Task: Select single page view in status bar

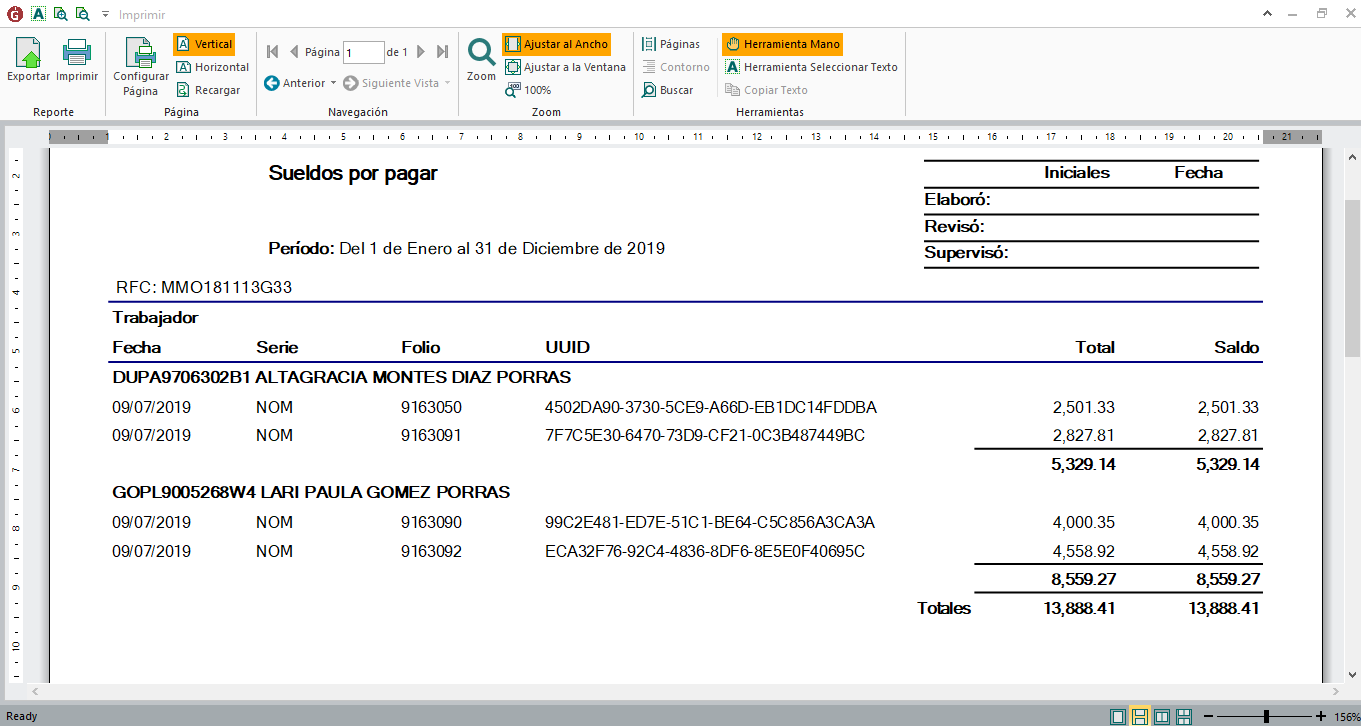Action: pyautogui.click(x=1117, y=716)
